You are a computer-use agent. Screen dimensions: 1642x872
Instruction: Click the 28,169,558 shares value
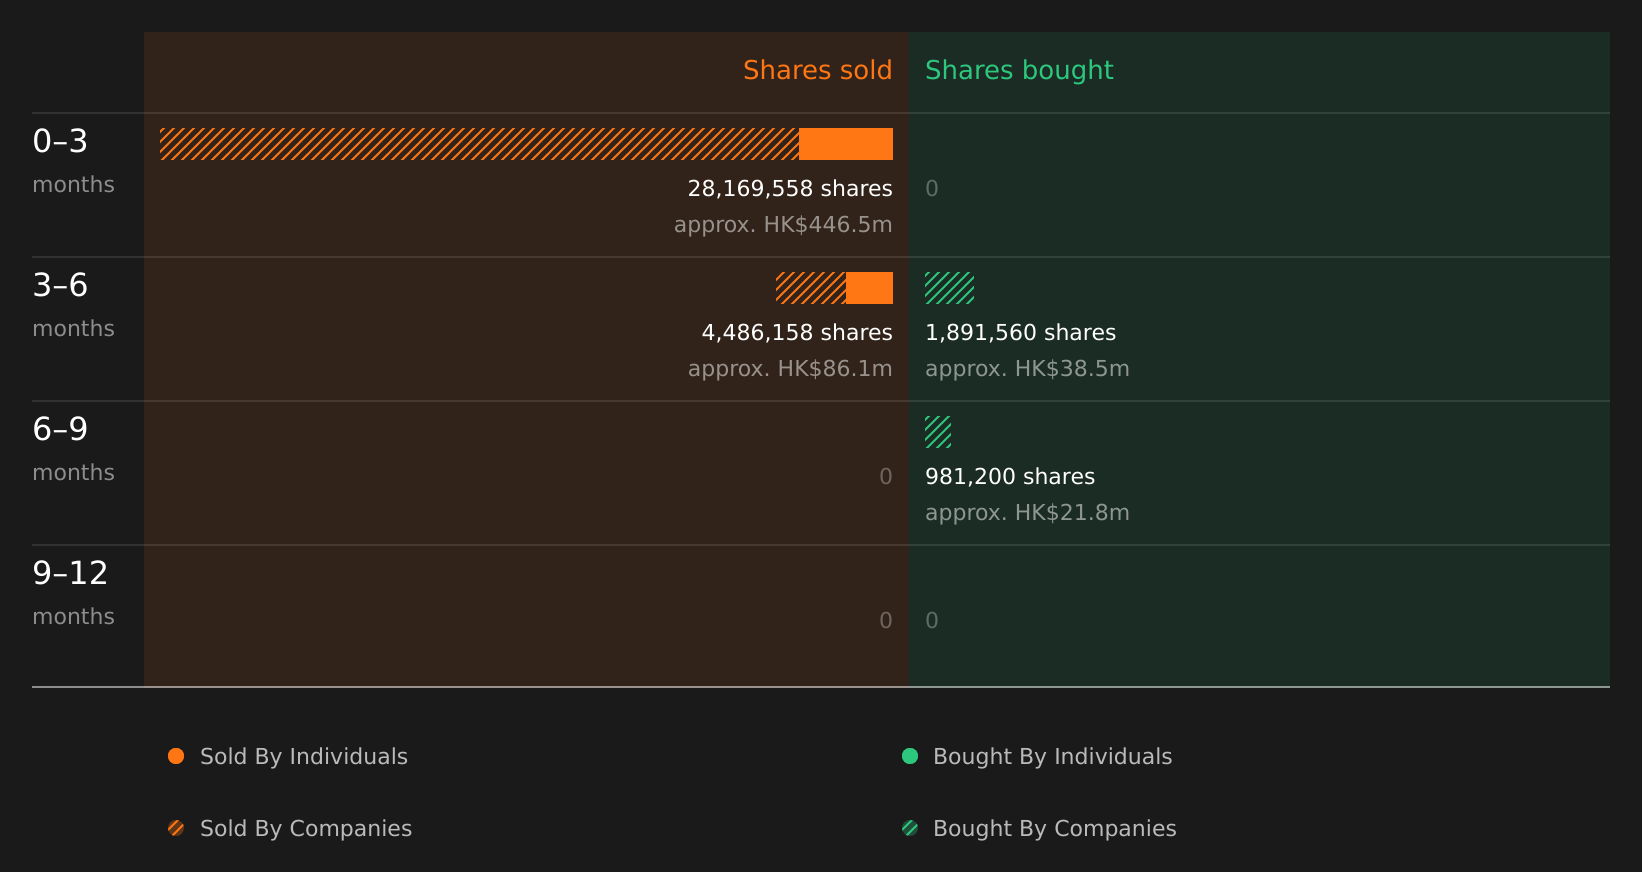(x=790, y=188)
